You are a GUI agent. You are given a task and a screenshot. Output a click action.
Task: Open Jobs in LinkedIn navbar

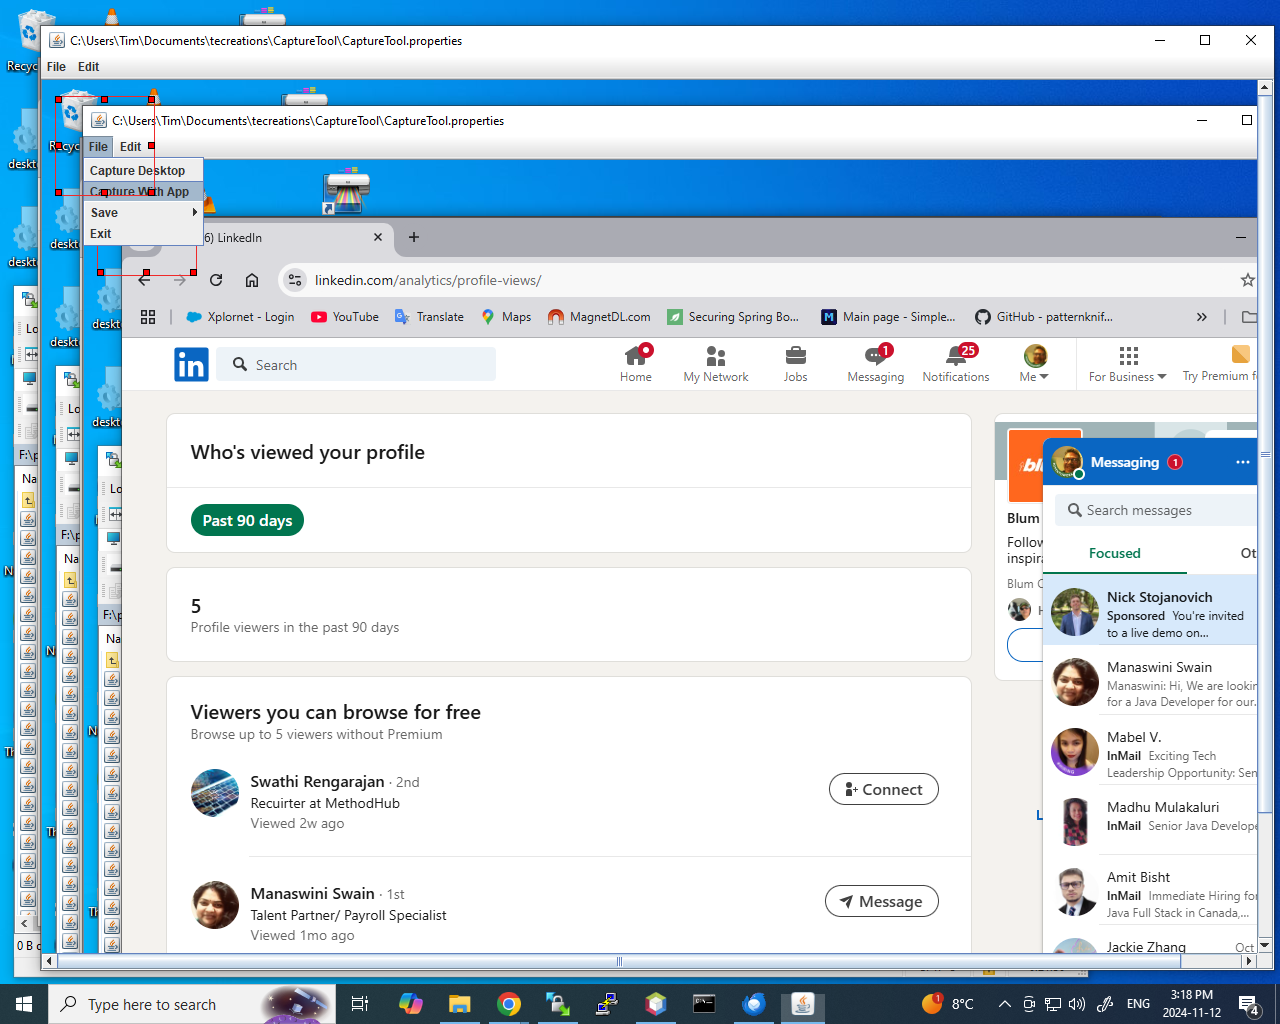[x=796, y=364]
